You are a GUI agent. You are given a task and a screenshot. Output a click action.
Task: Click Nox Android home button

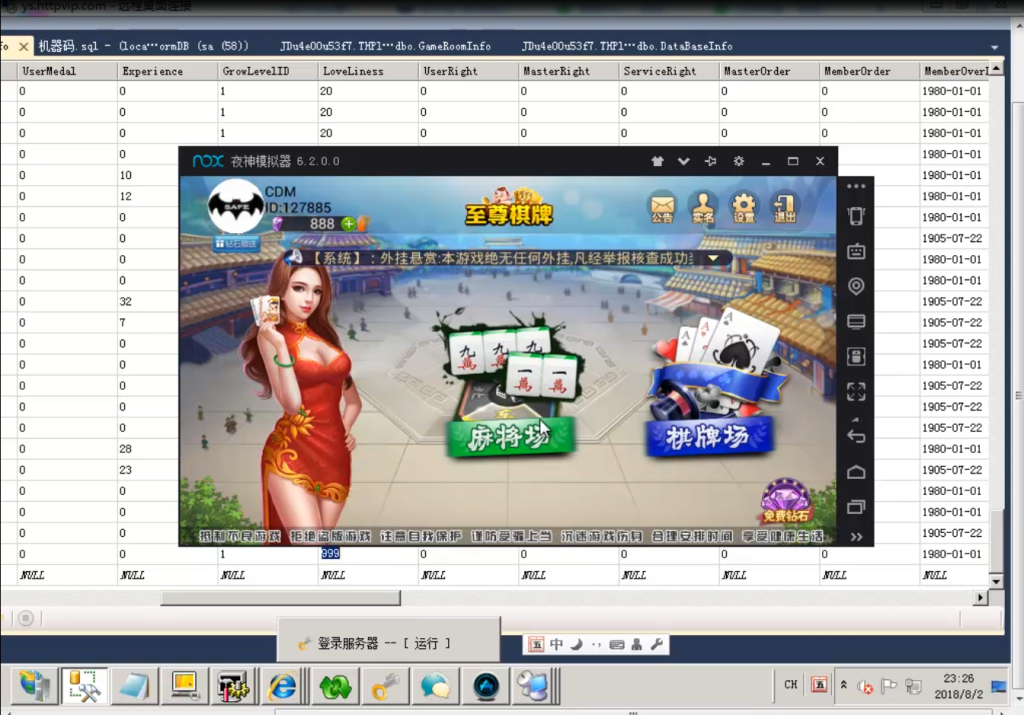pyautogui.click(x=856, y=472)
